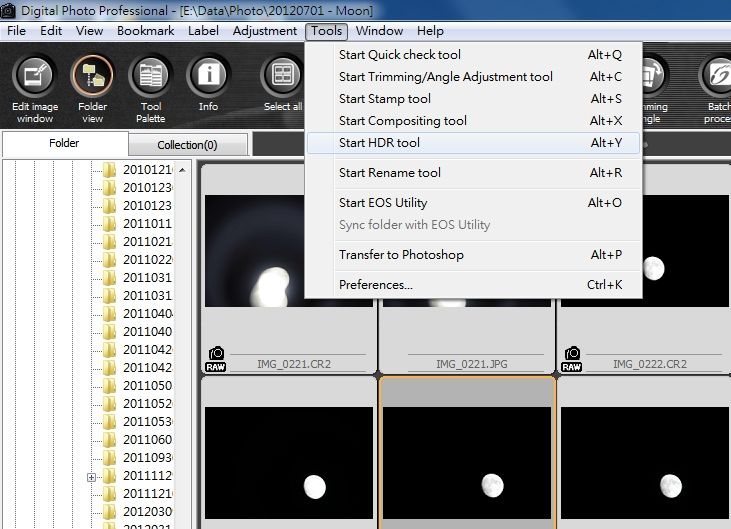Click the RAW camera icon on IMG_0221.CR2
Viewport: 731px width, 529px height.
tap(215, 359)
